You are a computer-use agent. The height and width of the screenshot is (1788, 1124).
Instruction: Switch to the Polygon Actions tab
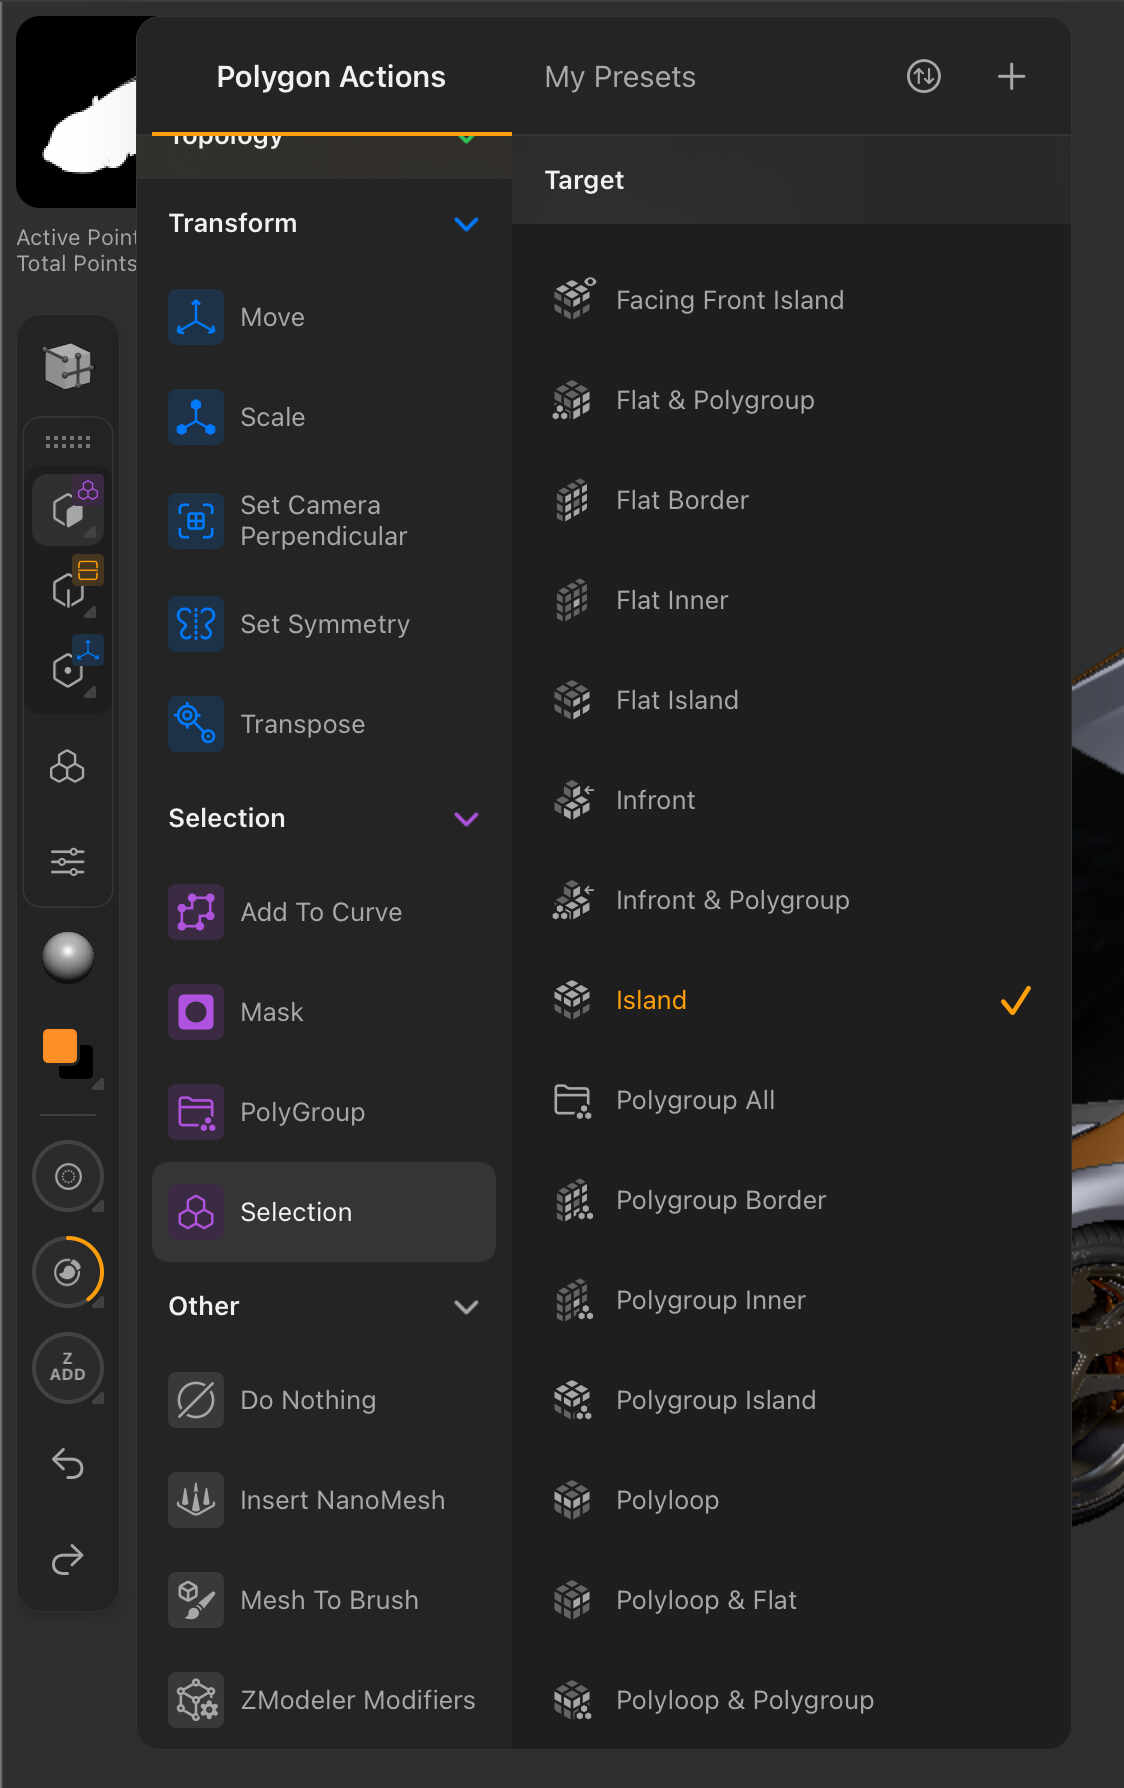tap(331, 77)
